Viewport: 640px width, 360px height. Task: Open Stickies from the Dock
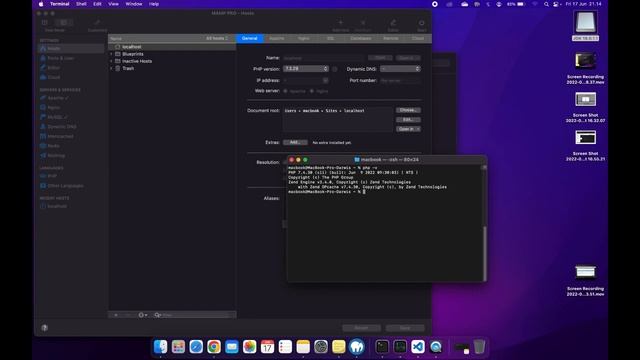tap(339, 347)
